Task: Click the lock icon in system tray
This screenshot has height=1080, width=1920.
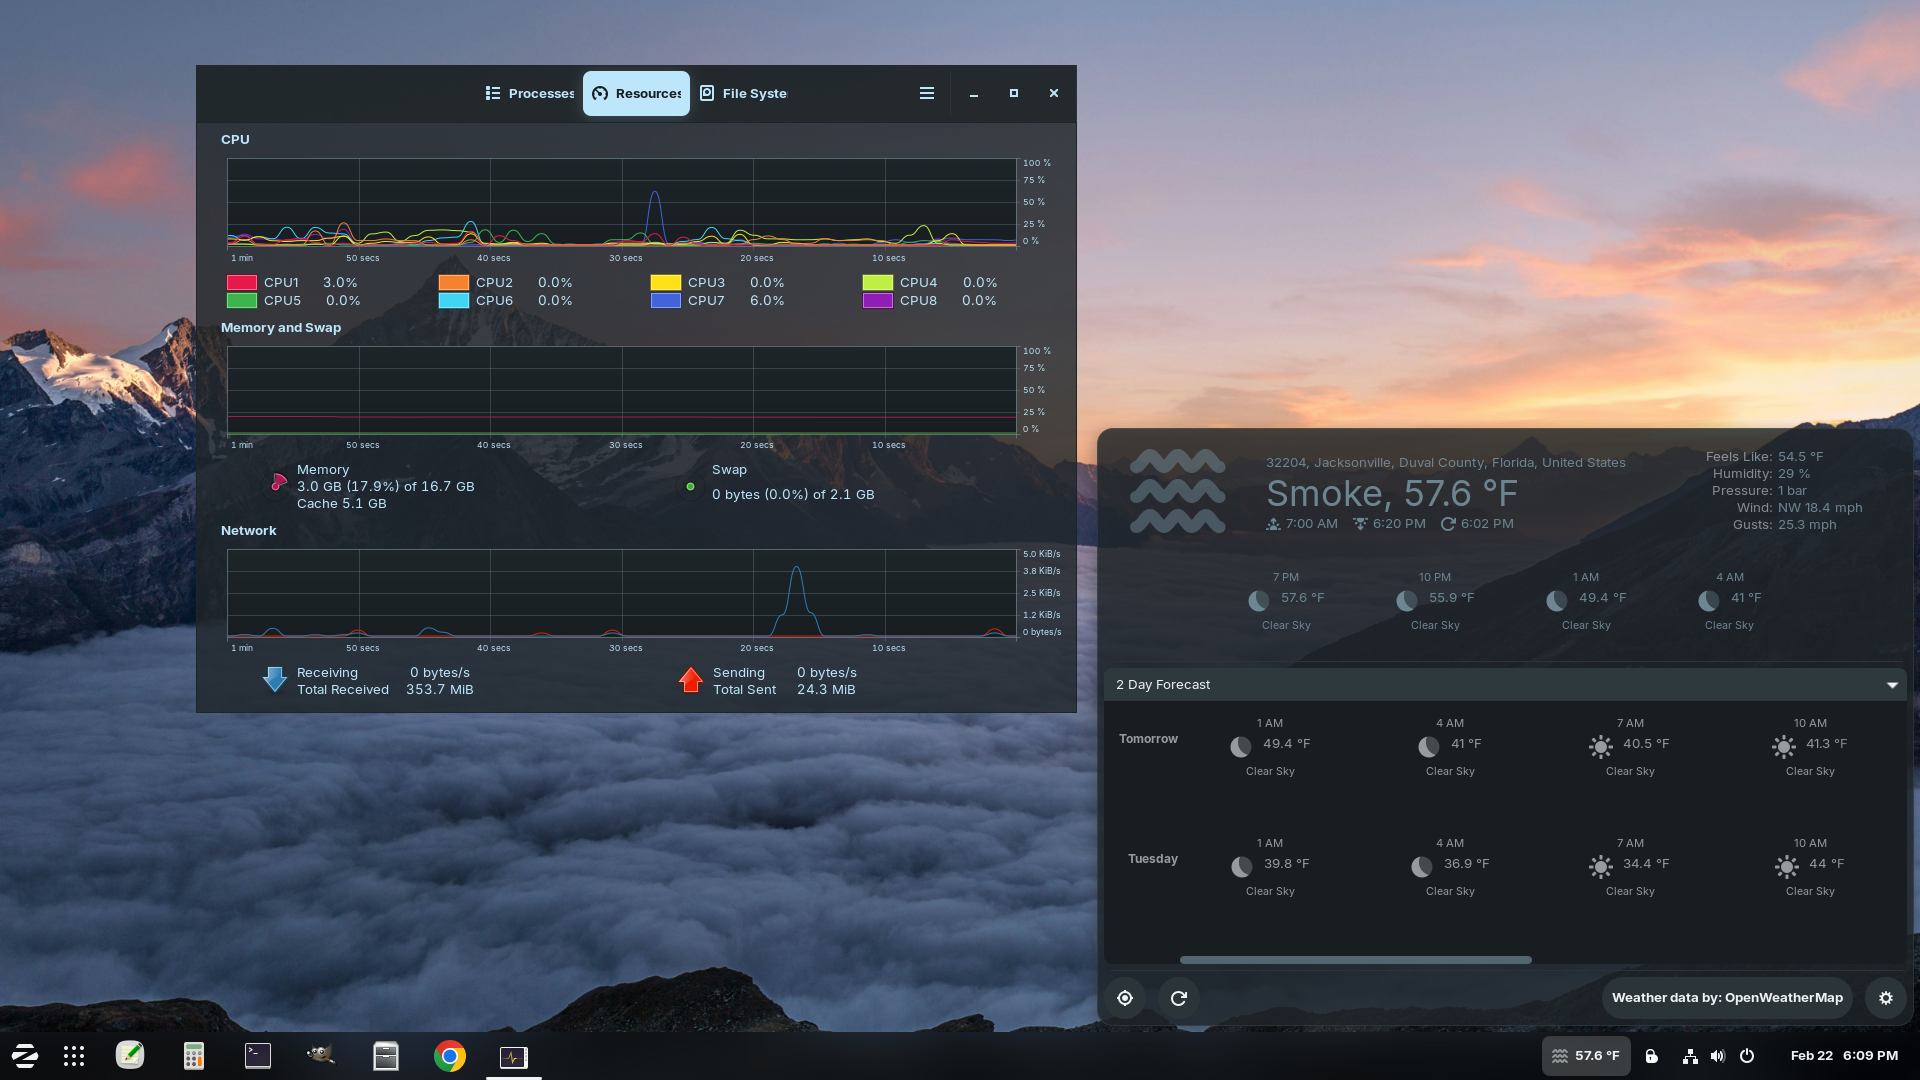Action: [1652, 1056]
